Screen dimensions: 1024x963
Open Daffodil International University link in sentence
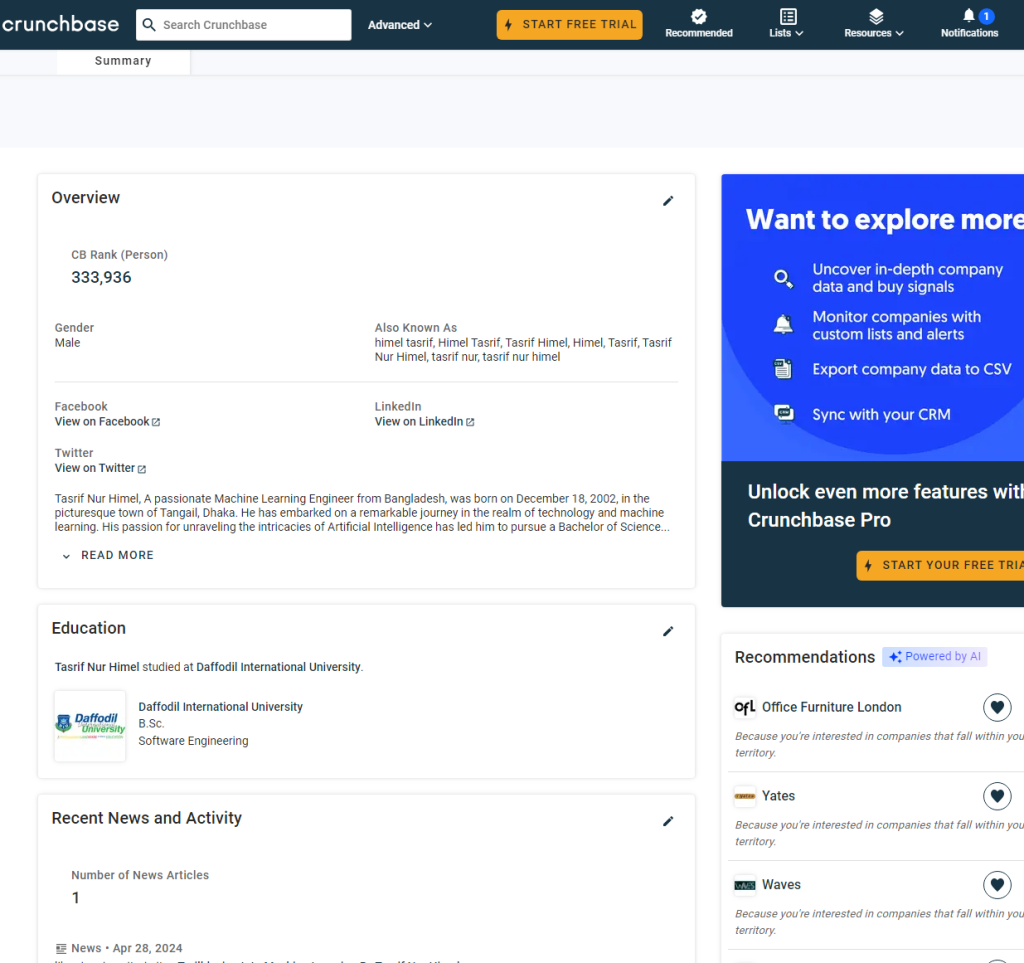[278, 667]
